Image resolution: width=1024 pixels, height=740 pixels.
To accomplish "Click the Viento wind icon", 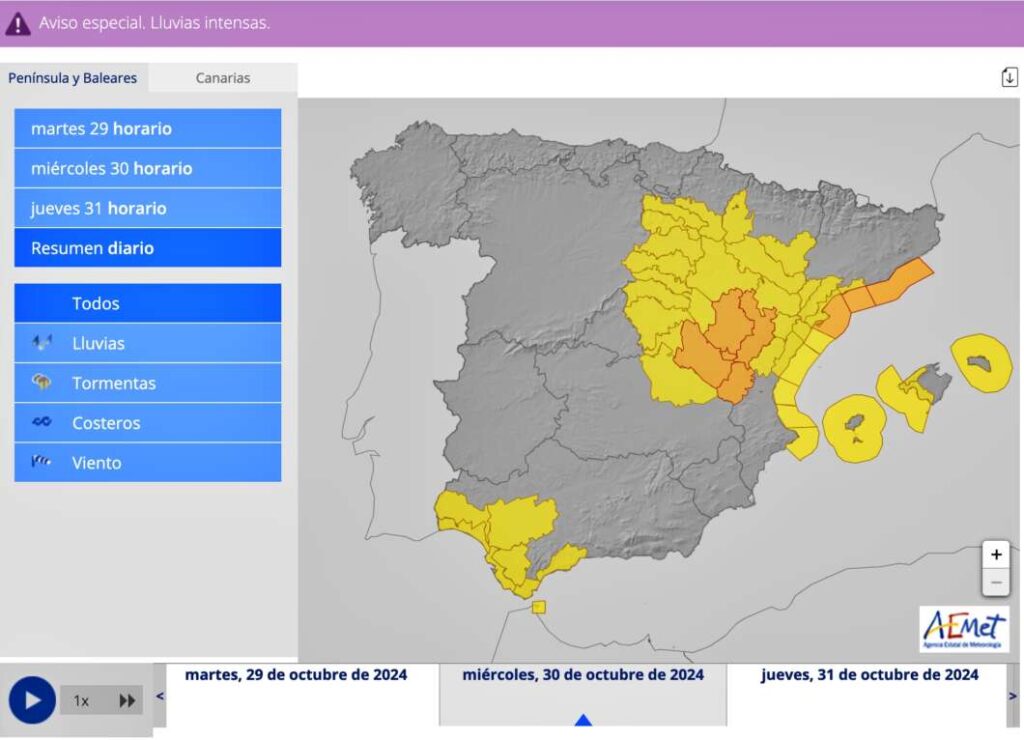I will click(x=42, y=462).
